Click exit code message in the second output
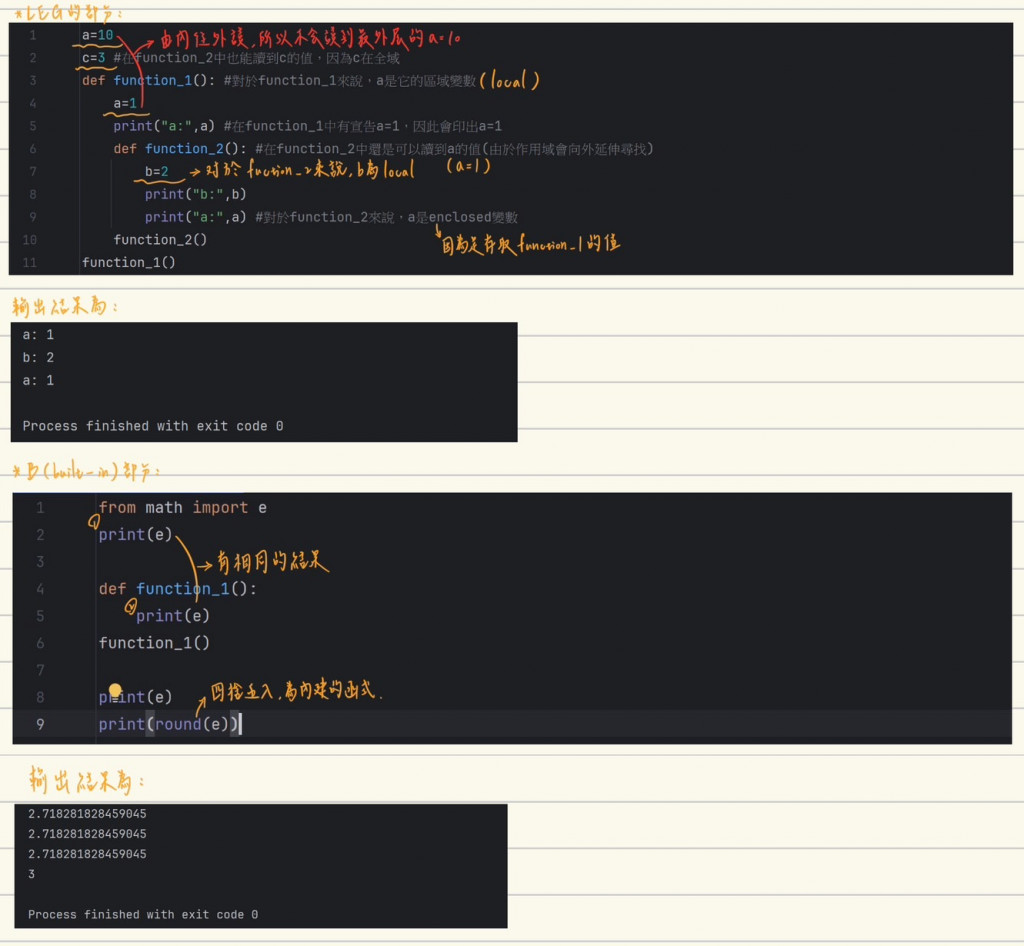 (143, 915)
